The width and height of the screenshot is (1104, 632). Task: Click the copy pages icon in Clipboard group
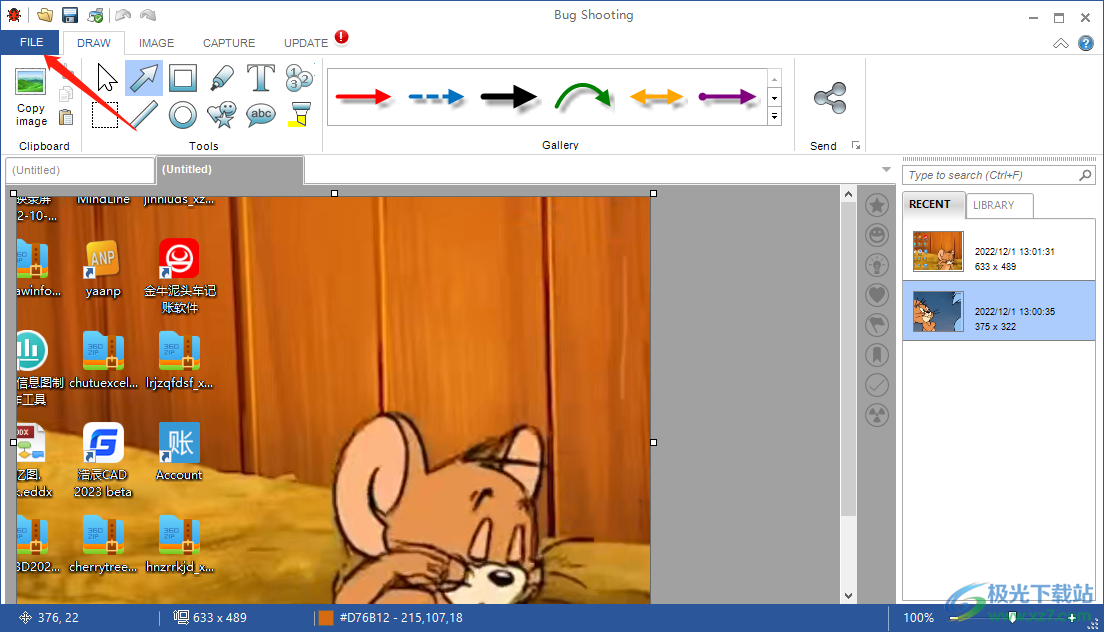[65, 94]
